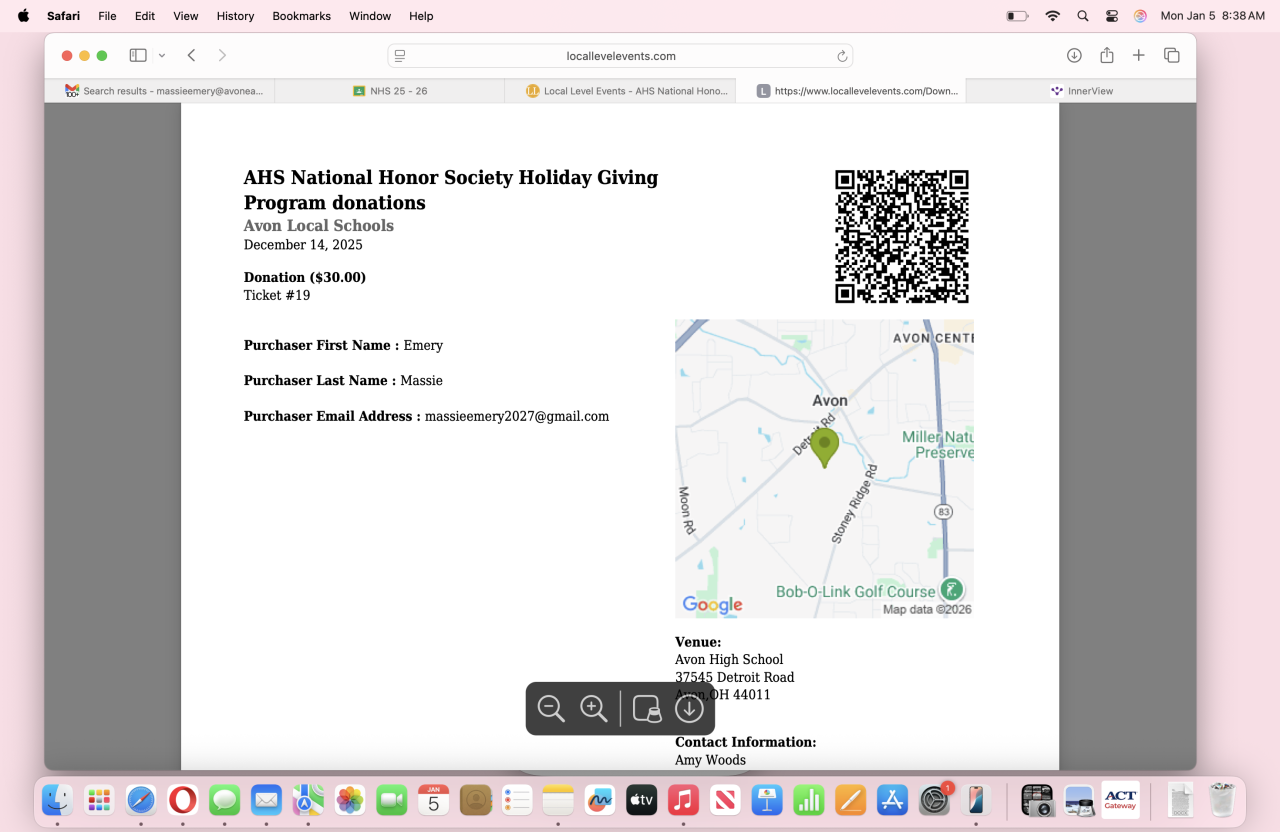This screenshot has height=832, width=1280.
Task: Open the page menu icon in the address bar
Action: point(400,56)
